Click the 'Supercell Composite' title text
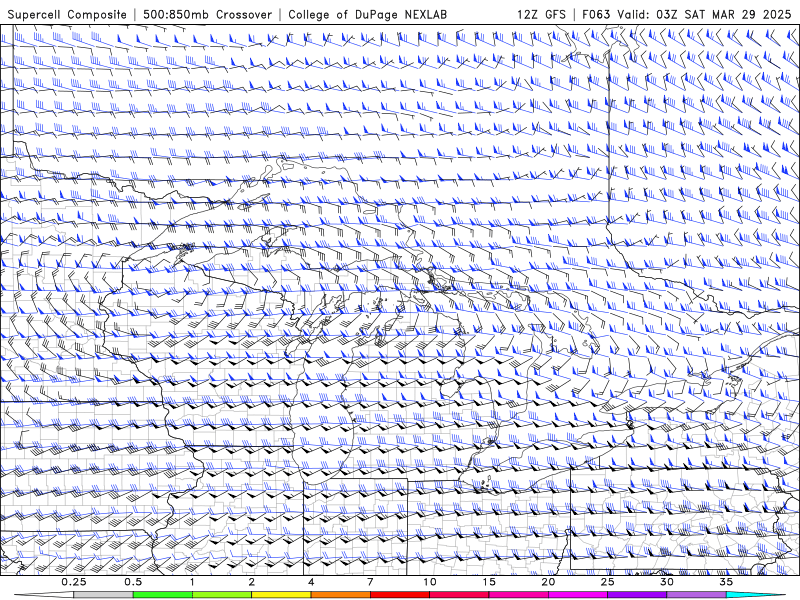Screen dimensions: 800x600 click(x=67, y=14)
